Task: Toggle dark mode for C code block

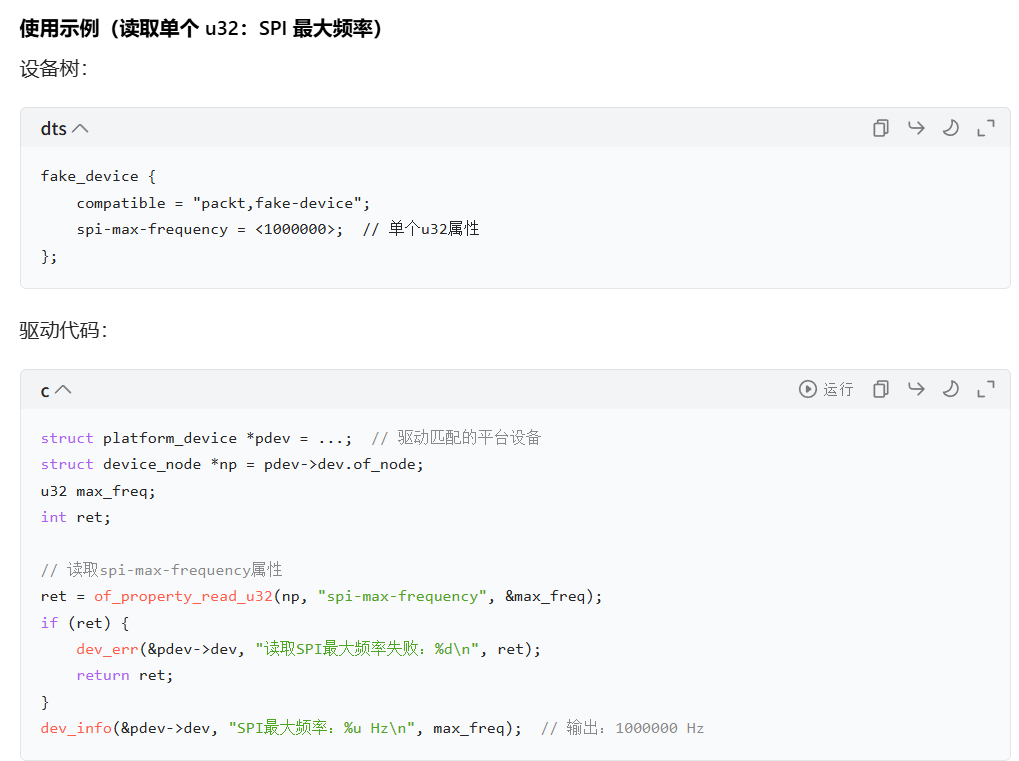Action: coord(951,389)
